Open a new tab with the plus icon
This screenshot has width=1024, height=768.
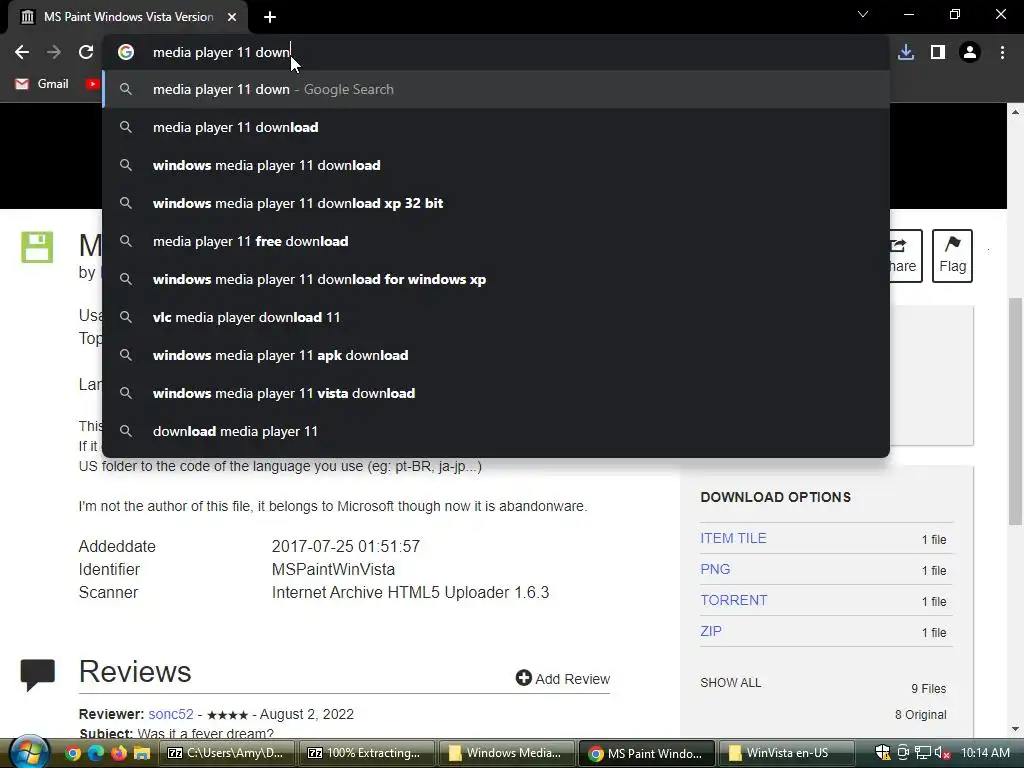(270, 17)
